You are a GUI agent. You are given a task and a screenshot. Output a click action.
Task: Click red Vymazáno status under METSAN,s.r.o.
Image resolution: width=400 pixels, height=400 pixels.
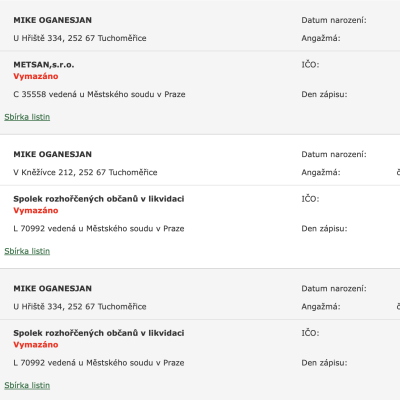tap(36, 76)
